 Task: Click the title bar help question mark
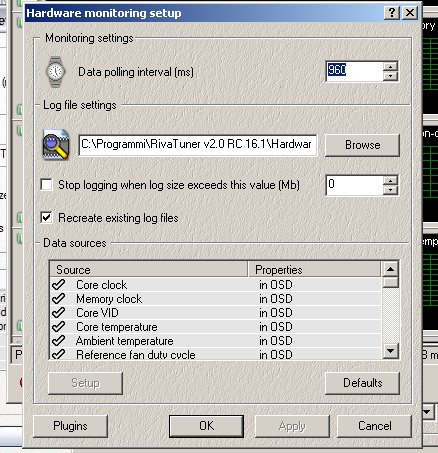tap(392, 13)
